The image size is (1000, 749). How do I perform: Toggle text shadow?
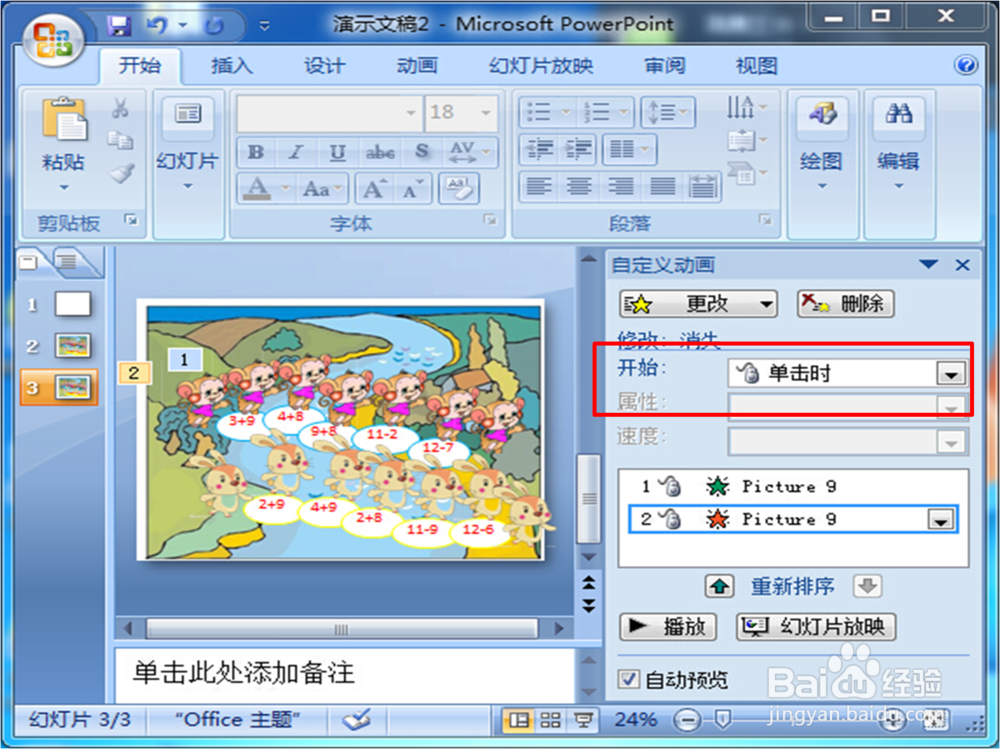pyautogui.click(x=422, y=152)
